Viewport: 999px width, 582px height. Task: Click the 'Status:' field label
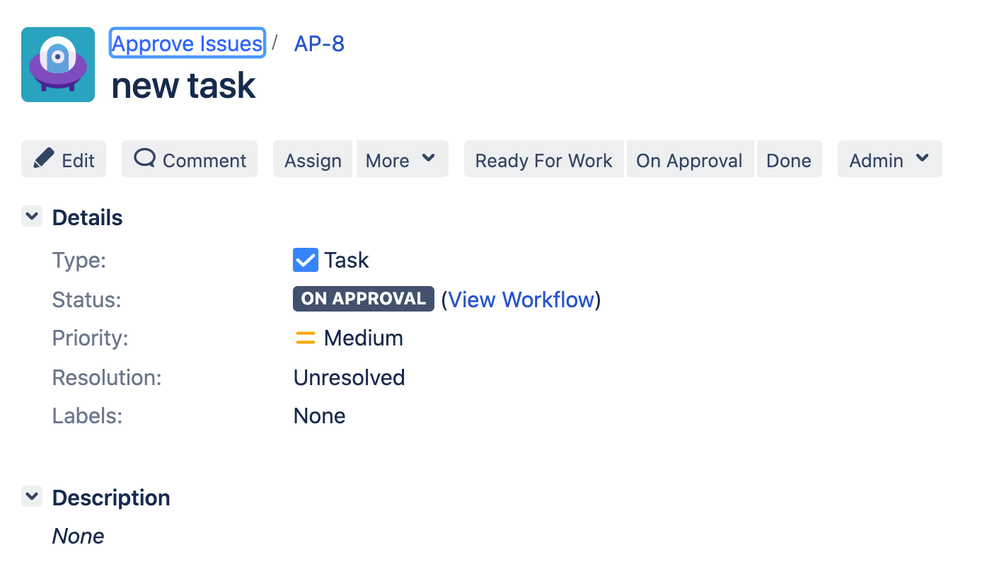point(87,300)
